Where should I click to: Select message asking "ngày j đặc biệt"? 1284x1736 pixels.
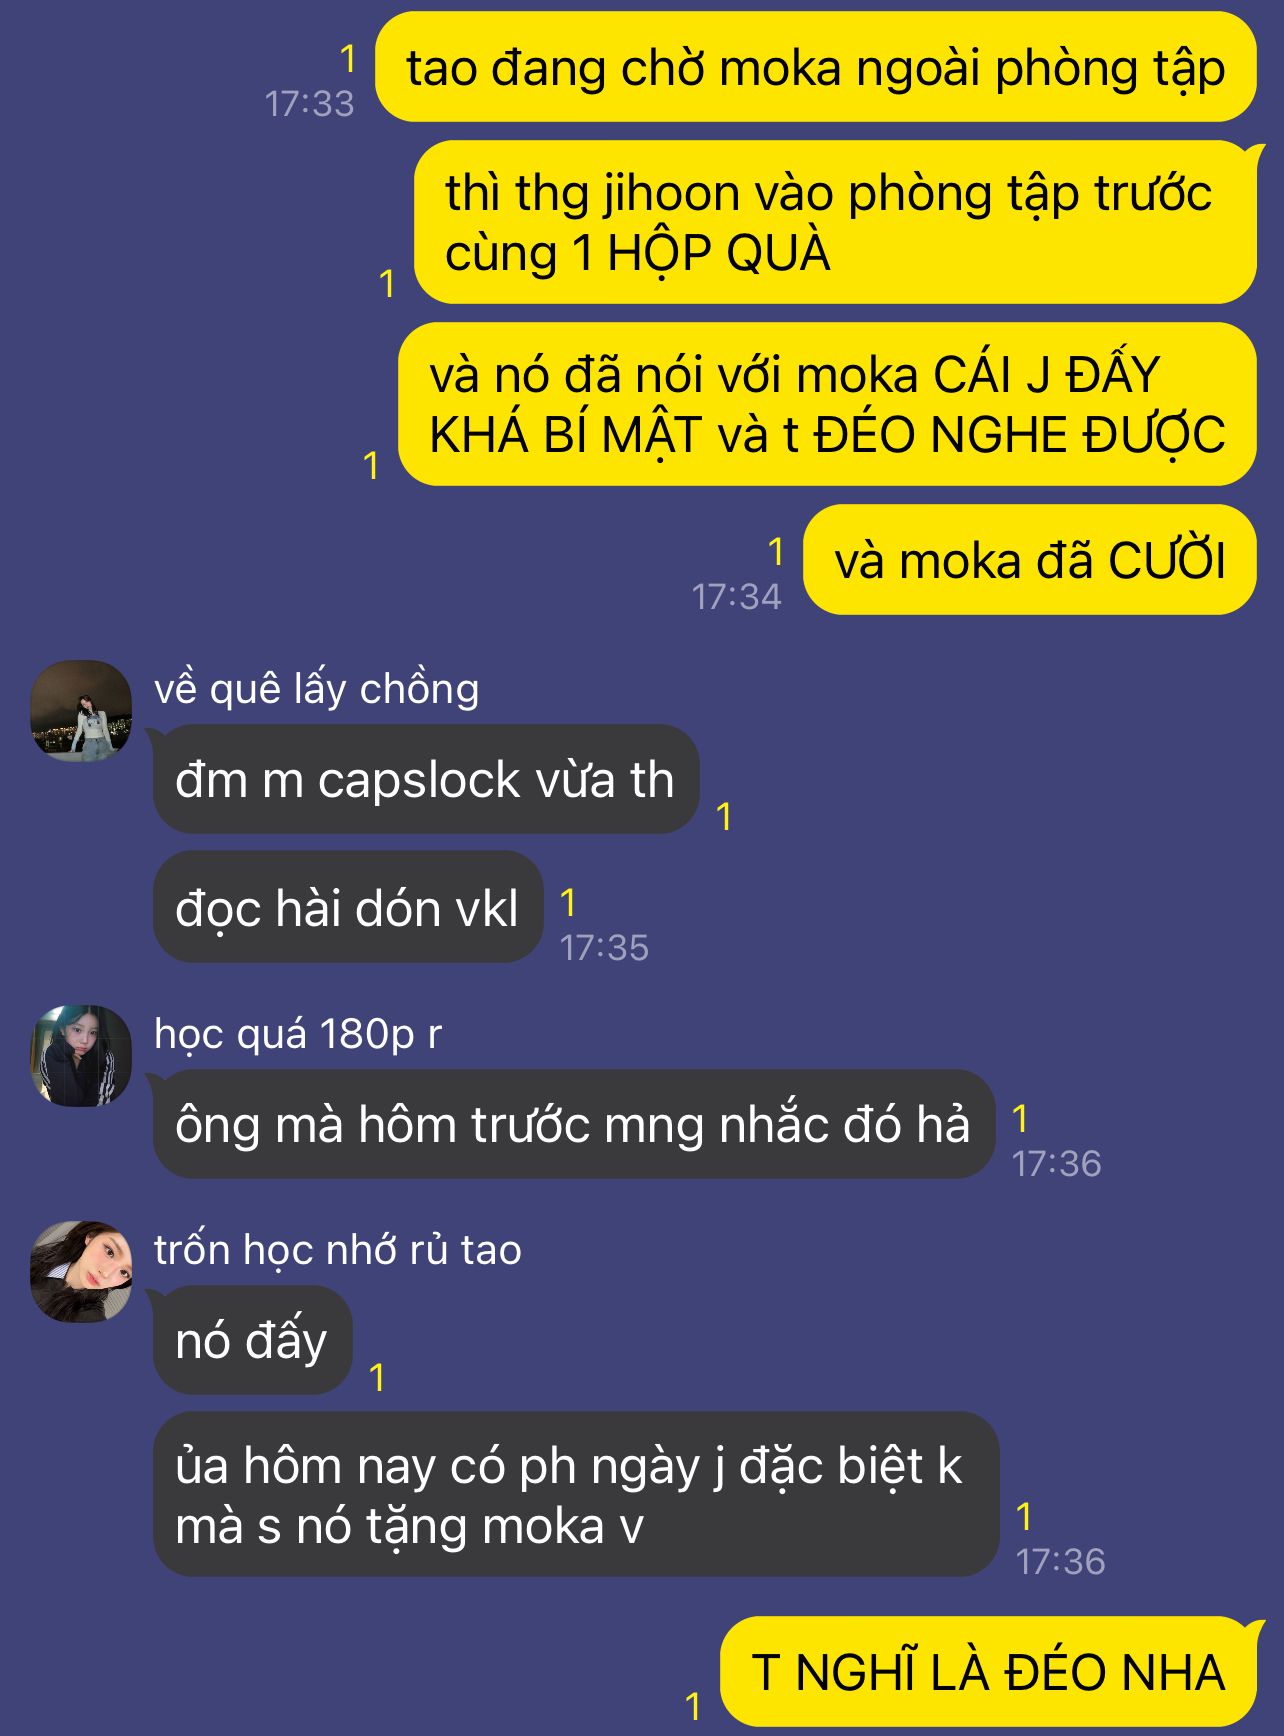point(576,1495)
